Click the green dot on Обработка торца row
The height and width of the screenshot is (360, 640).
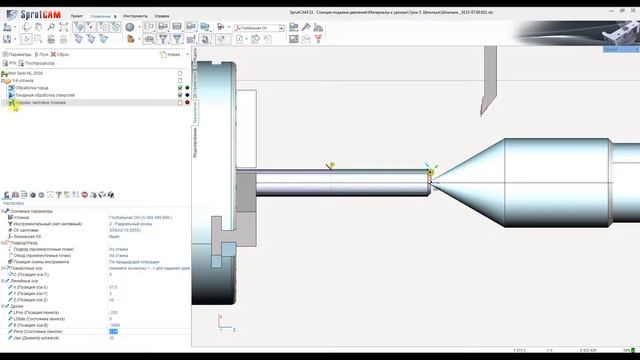tap(187, 88)
